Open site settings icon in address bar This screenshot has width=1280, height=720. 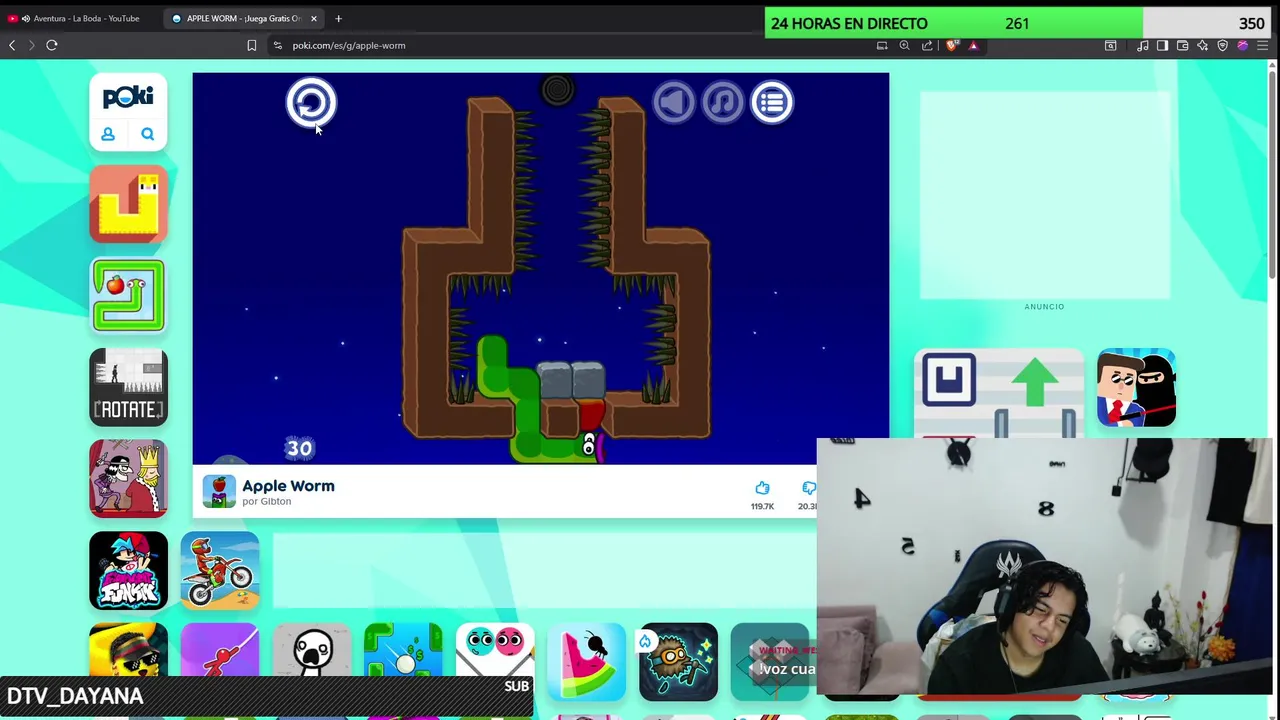277,45
